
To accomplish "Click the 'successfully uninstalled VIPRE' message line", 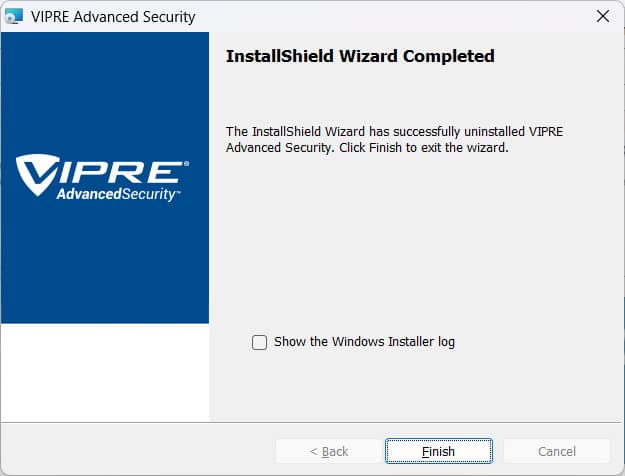I will pos(394,131).
